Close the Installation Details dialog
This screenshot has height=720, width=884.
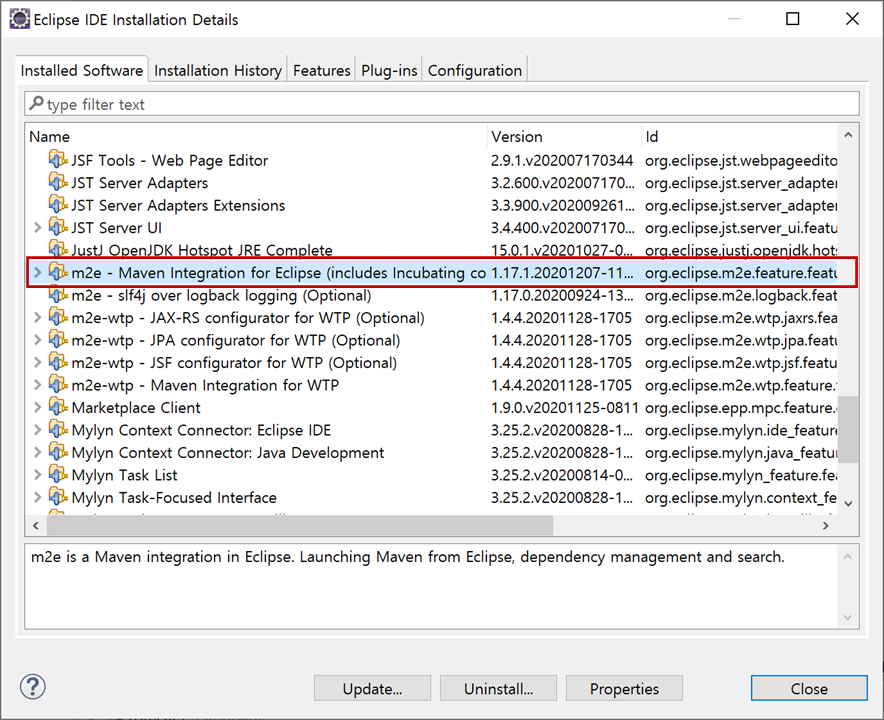click(809, 688)
